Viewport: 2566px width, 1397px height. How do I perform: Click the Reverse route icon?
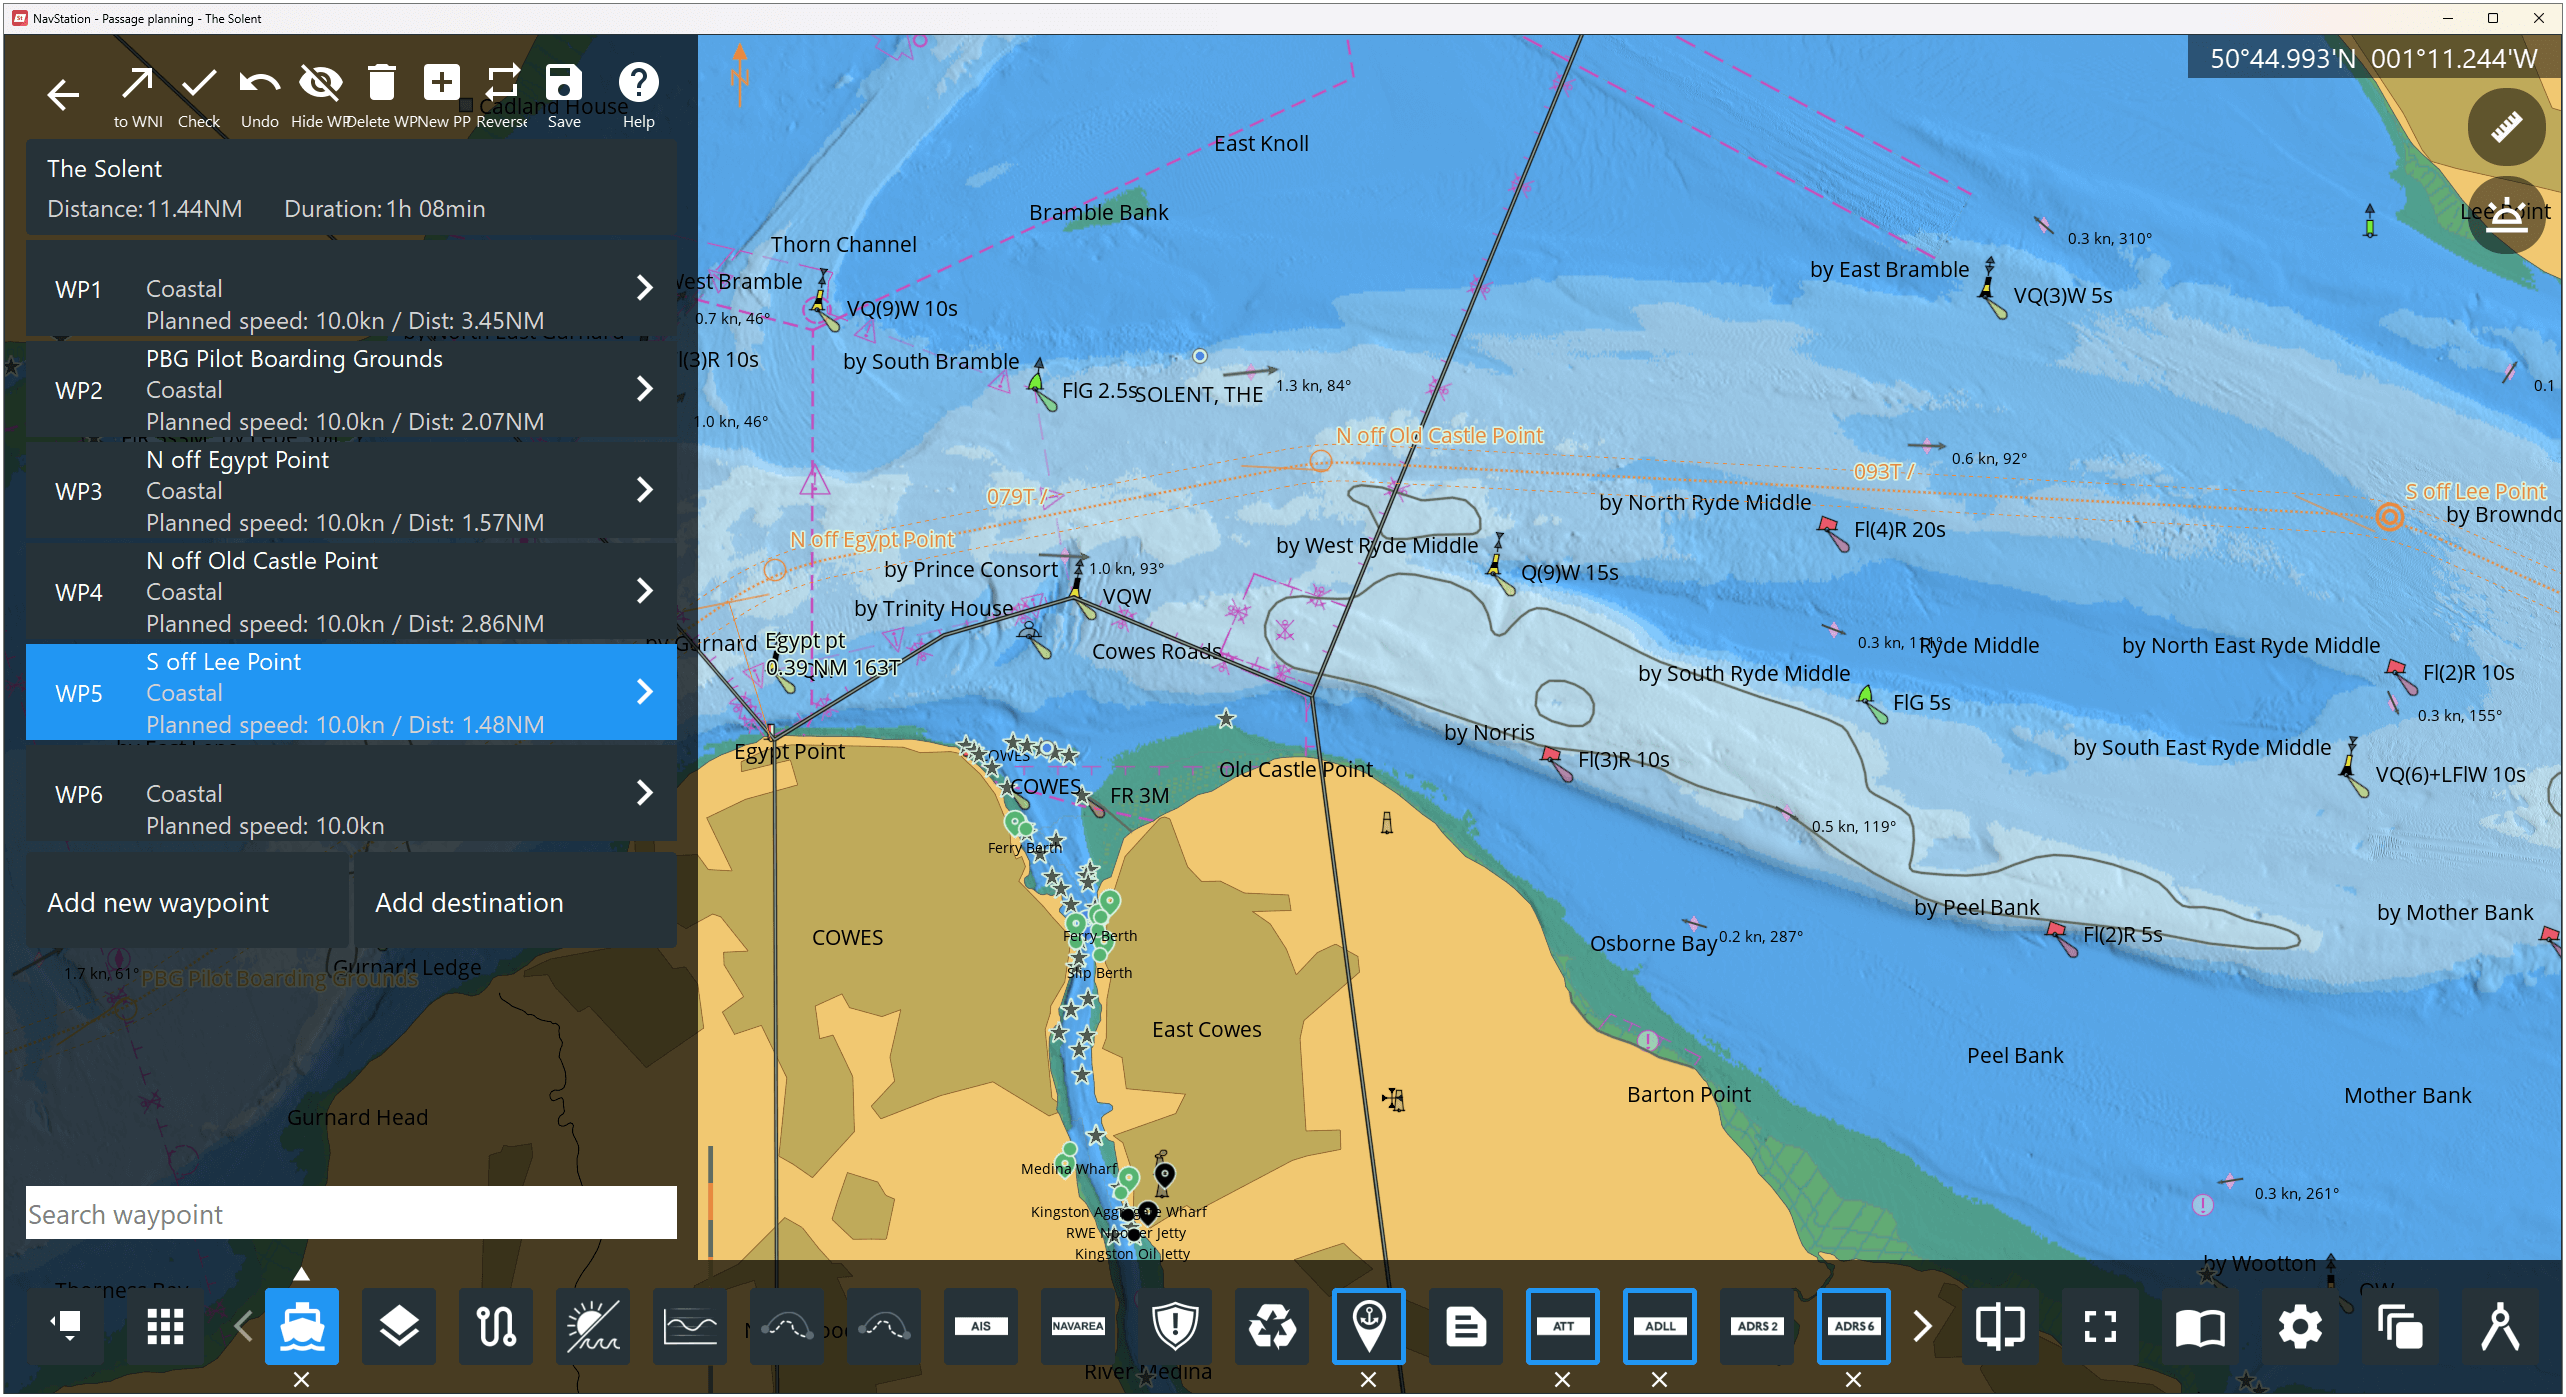[x=503, y=84]
